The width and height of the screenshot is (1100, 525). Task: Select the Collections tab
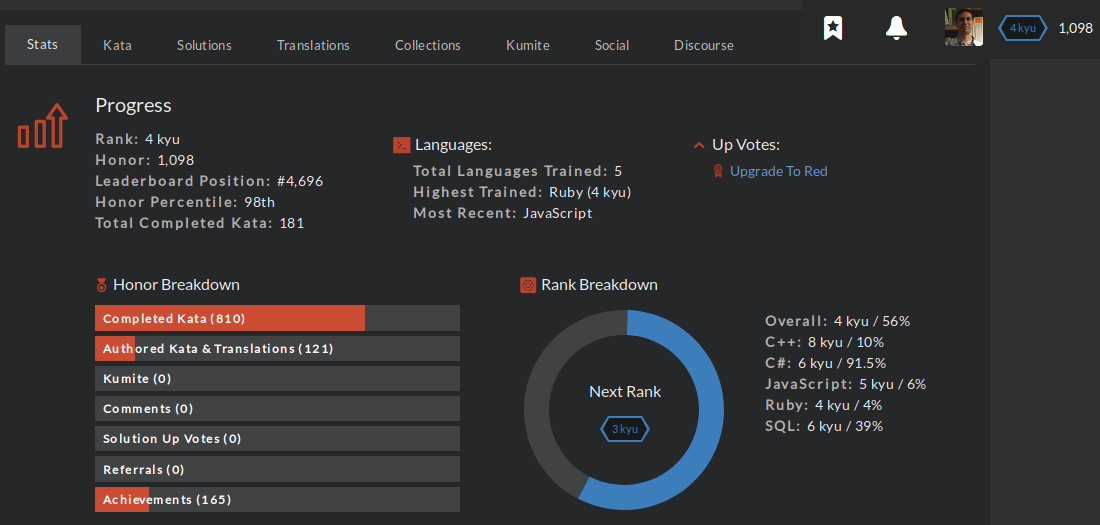tap(427, 45)
